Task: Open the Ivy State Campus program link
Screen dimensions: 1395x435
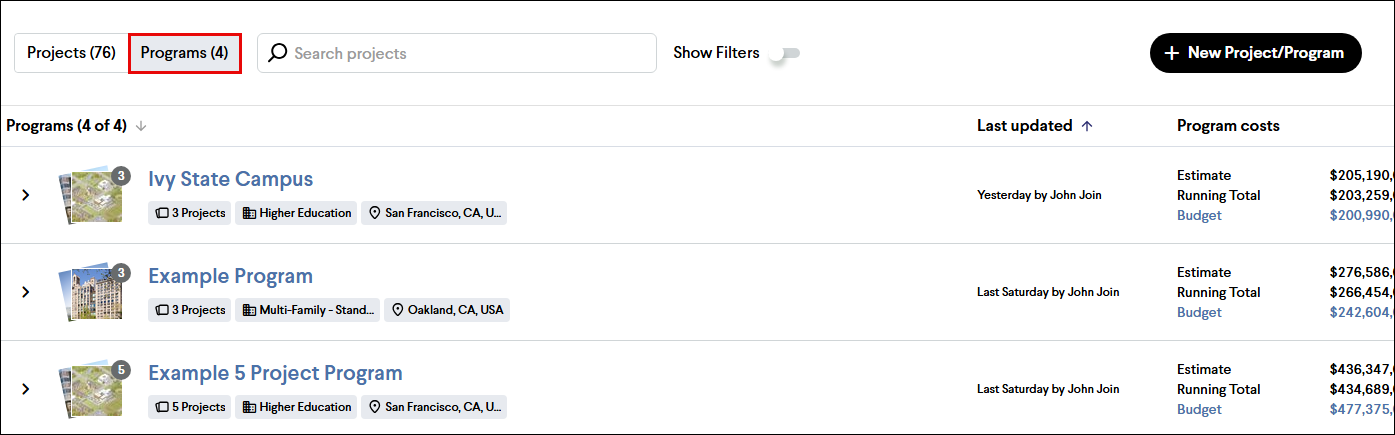Action: coord(230,180)
